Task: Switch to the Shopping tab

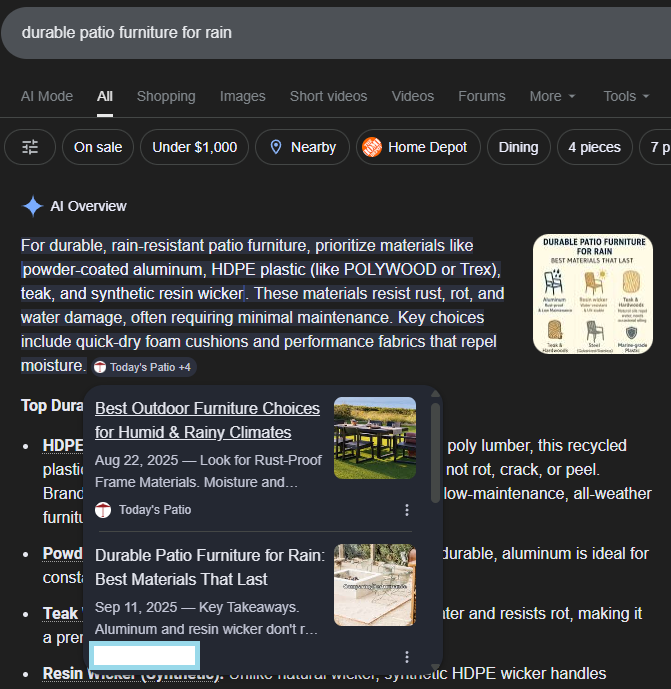Action: [166, 96]
